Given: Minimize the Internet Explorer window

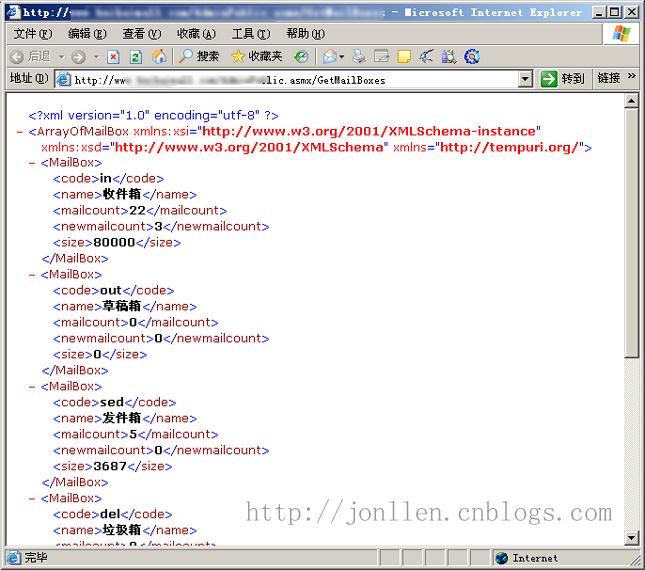Looking at the screenshot, I should pyautogui.click(x=599, y=12).
